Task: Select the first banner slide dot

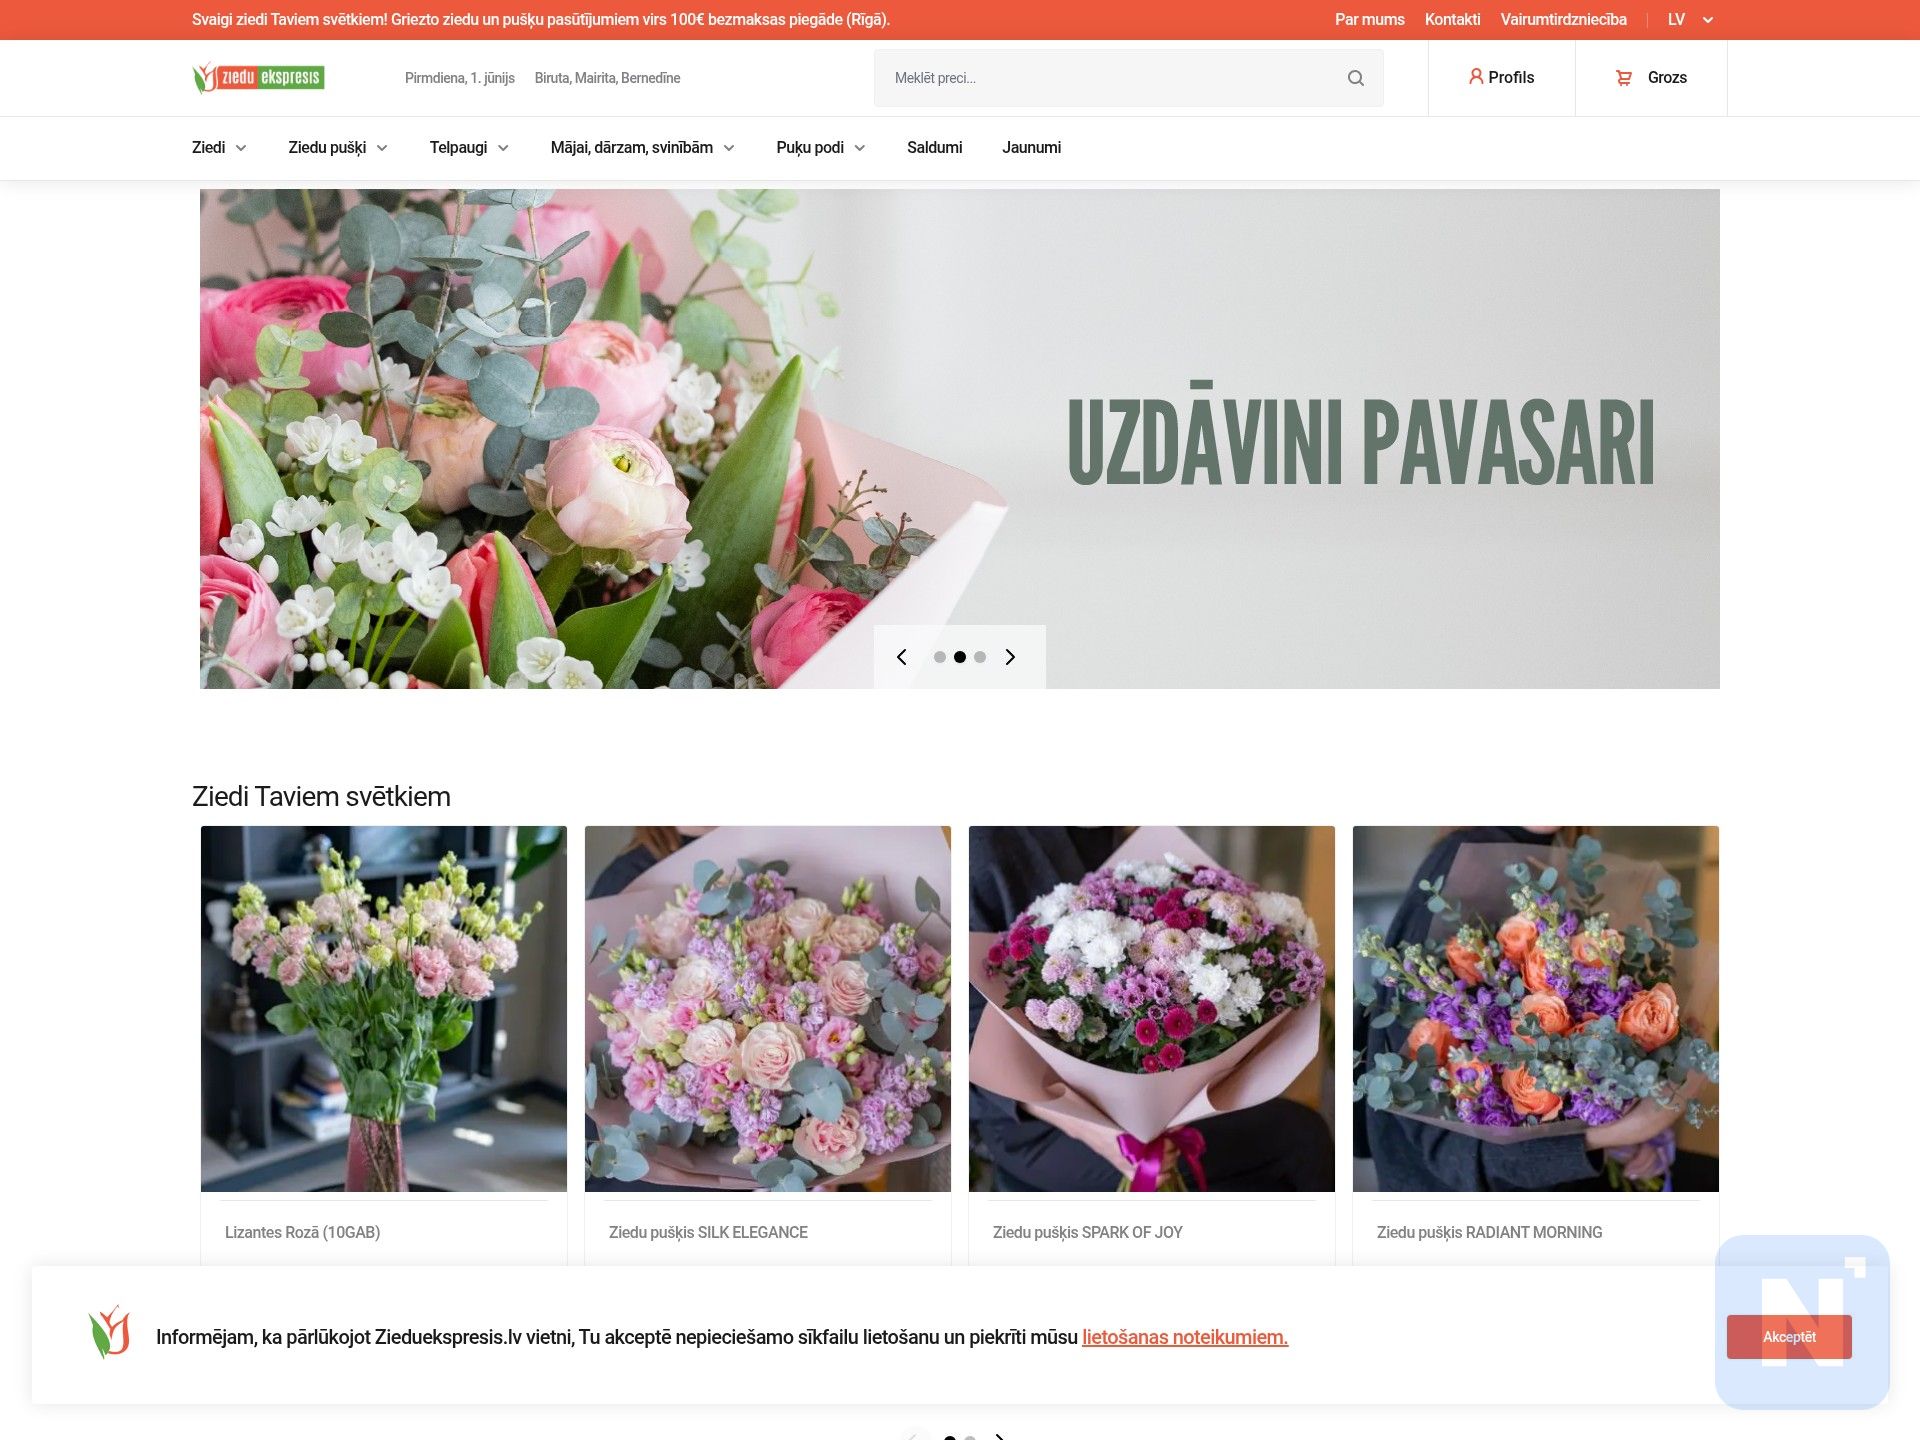Action: pos(940,657)
